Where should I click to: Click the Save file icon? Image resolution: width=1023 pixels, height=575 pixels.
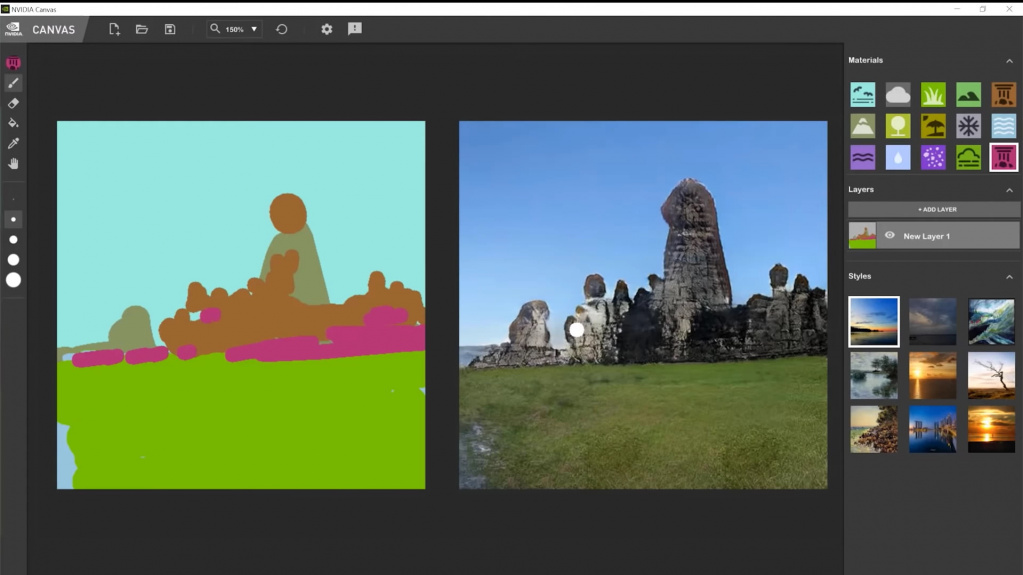coord(170,29)
